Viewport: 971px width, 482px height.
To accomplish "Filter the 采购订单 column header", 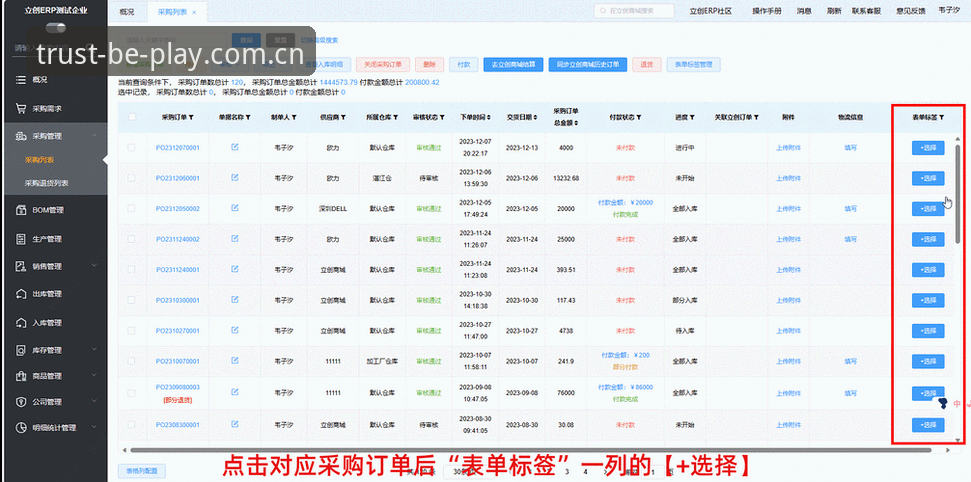I will [191, 116].
